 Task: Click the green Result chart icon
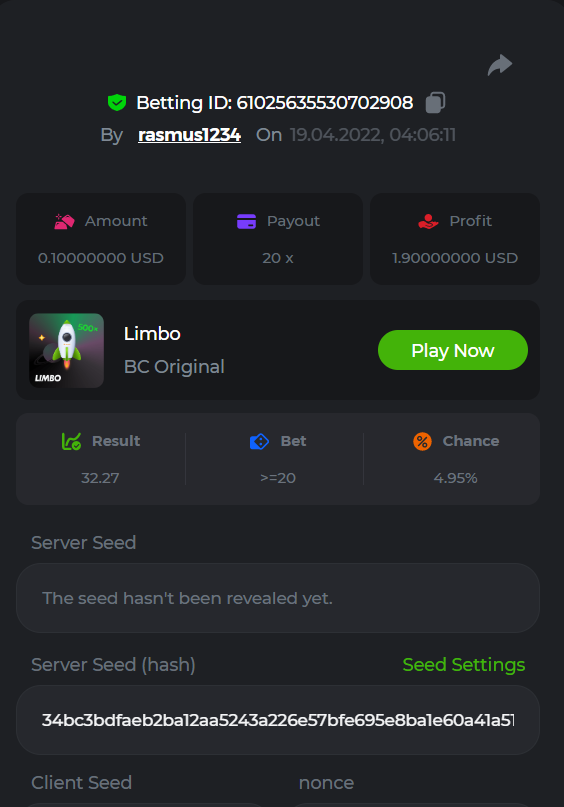point(72,441)
